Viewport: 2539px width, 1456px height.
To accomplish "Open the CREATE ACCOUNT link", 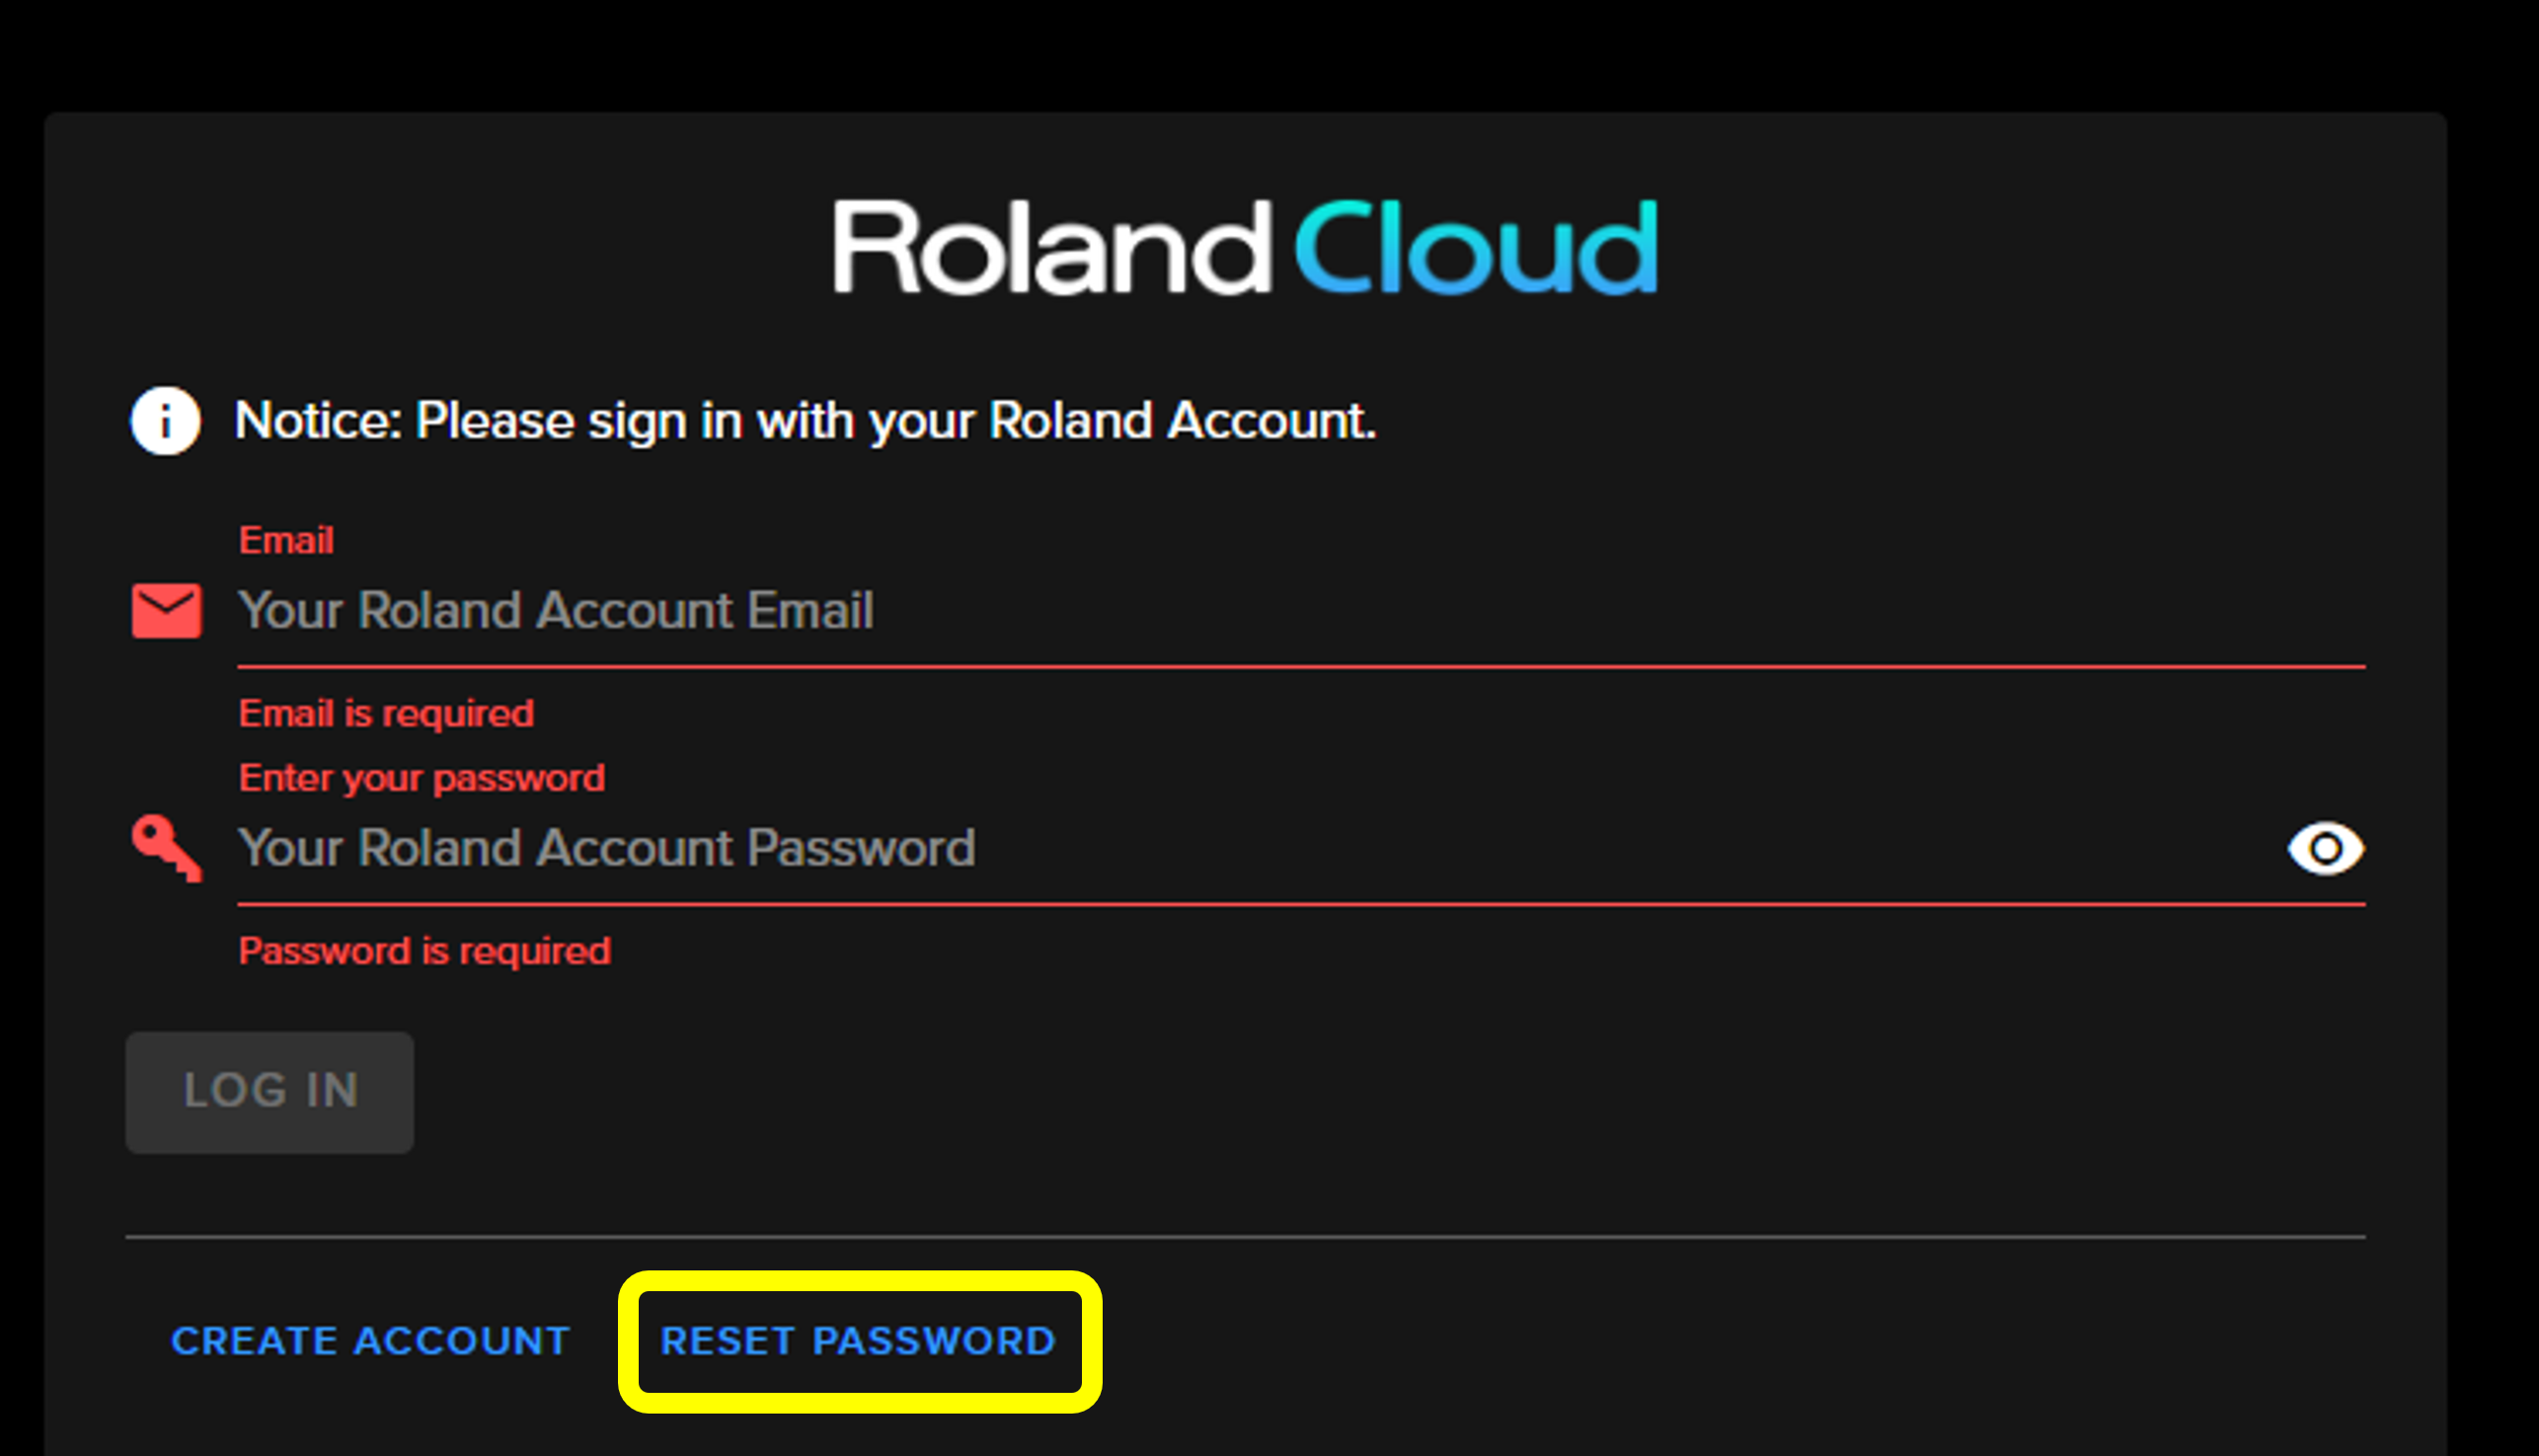I will coord(371,1341).
